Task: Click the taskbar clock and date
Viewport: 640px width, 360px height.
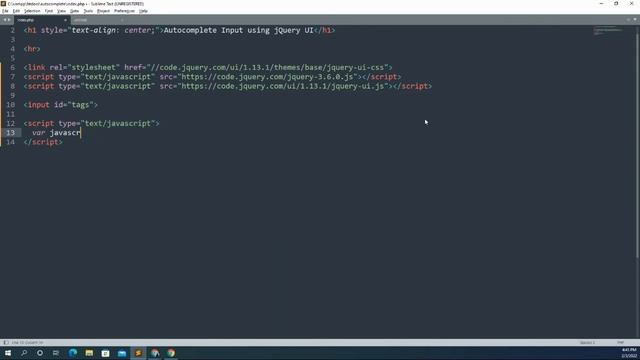Action: pyautogui.click(x=629, y=353)
